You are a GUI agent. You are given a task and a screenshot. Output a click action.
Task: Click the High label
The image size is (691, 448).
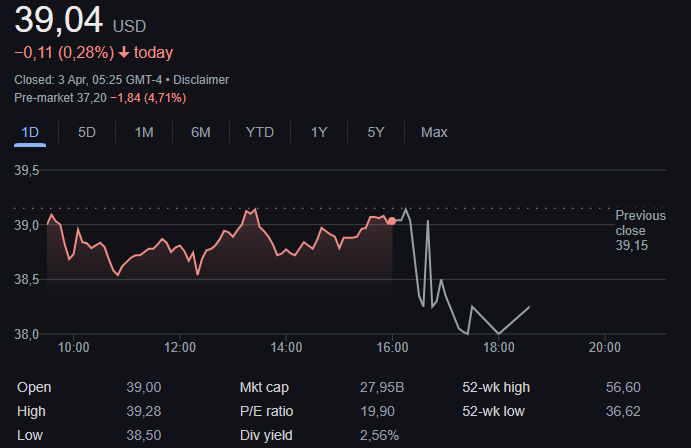[31, 411]
